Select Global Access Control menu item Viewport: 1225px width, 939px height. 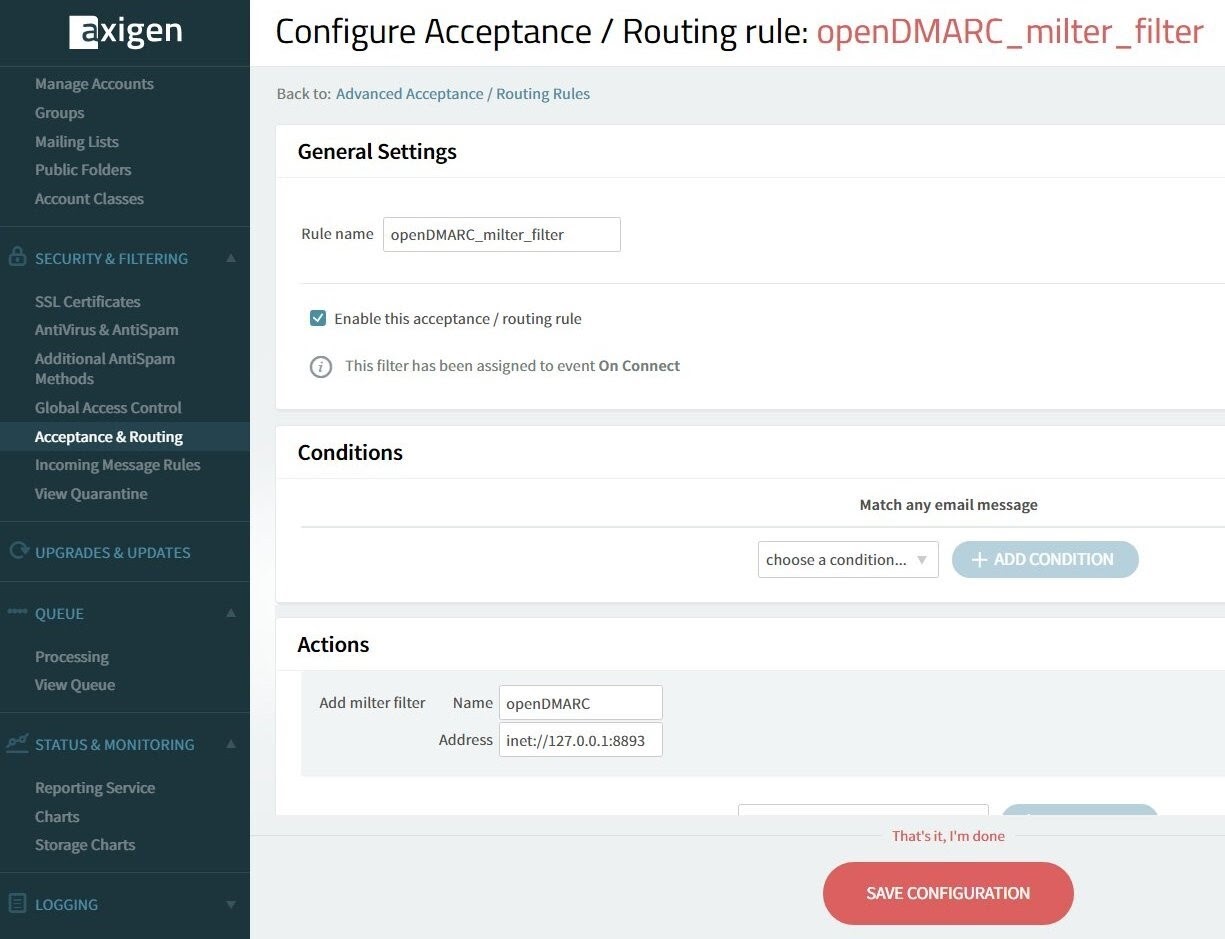coord(108,408)
